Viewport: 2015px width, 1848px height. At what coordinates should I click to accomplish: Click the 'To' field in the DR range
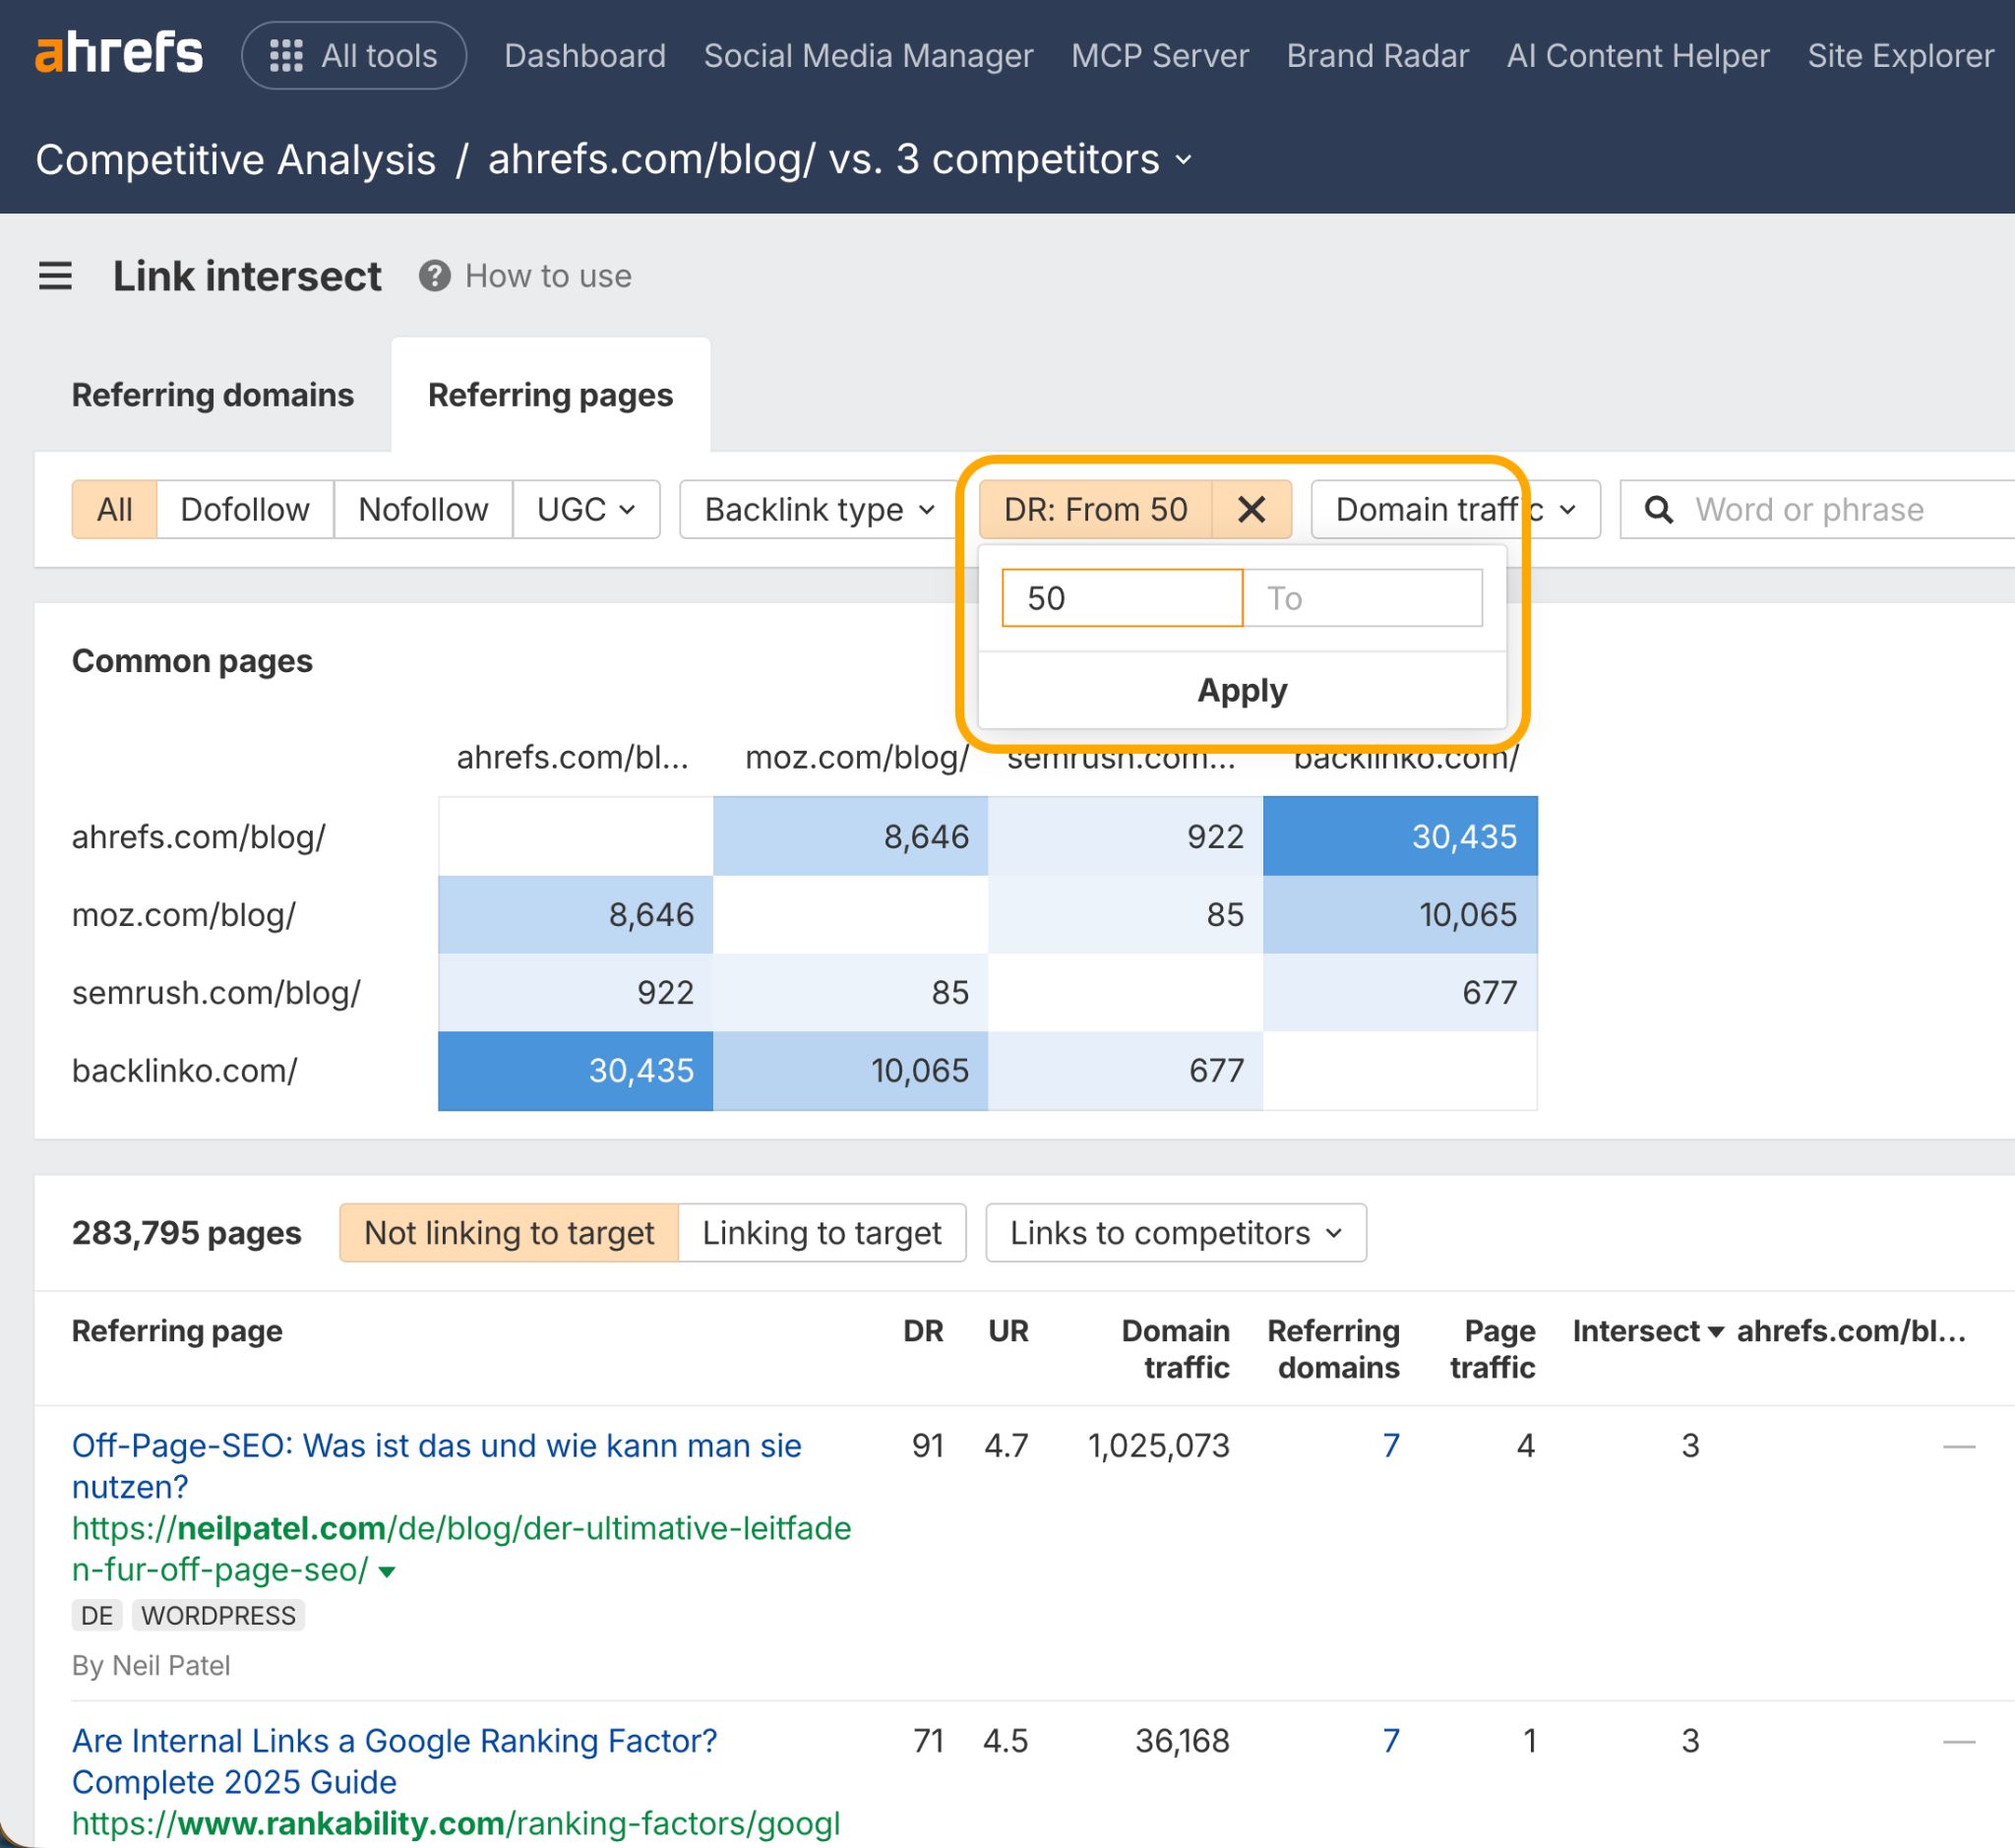click(1361, 598)
